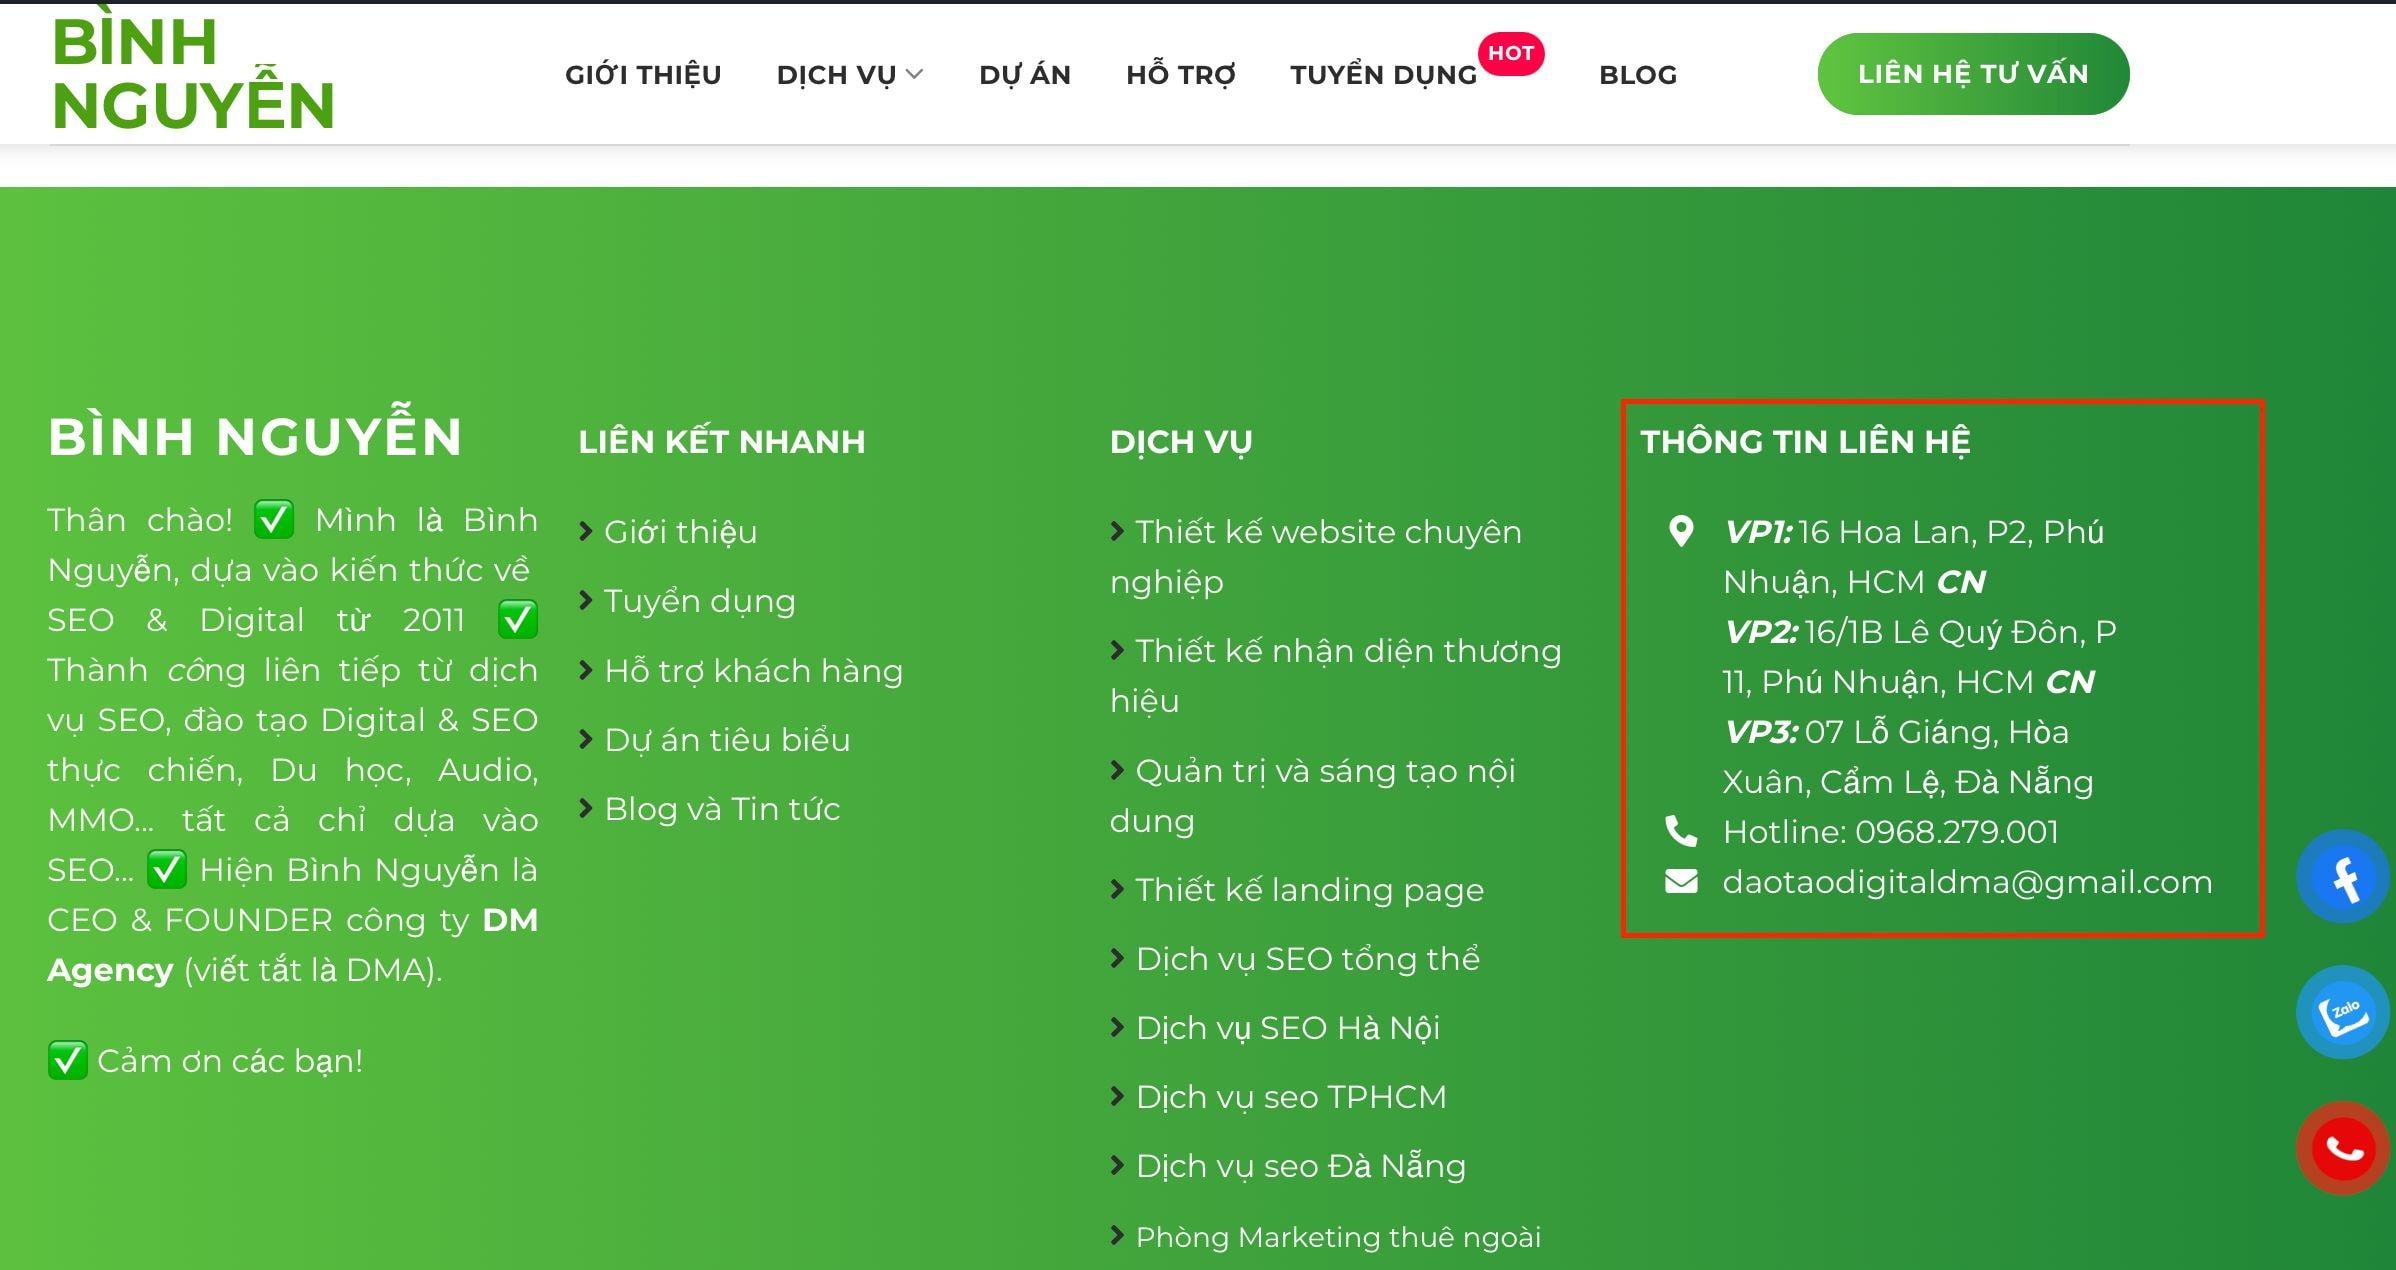Click the location pin icon beside VP1 address
The height and width of the screenshot is (1270, 2396).
coord(1681,531)
